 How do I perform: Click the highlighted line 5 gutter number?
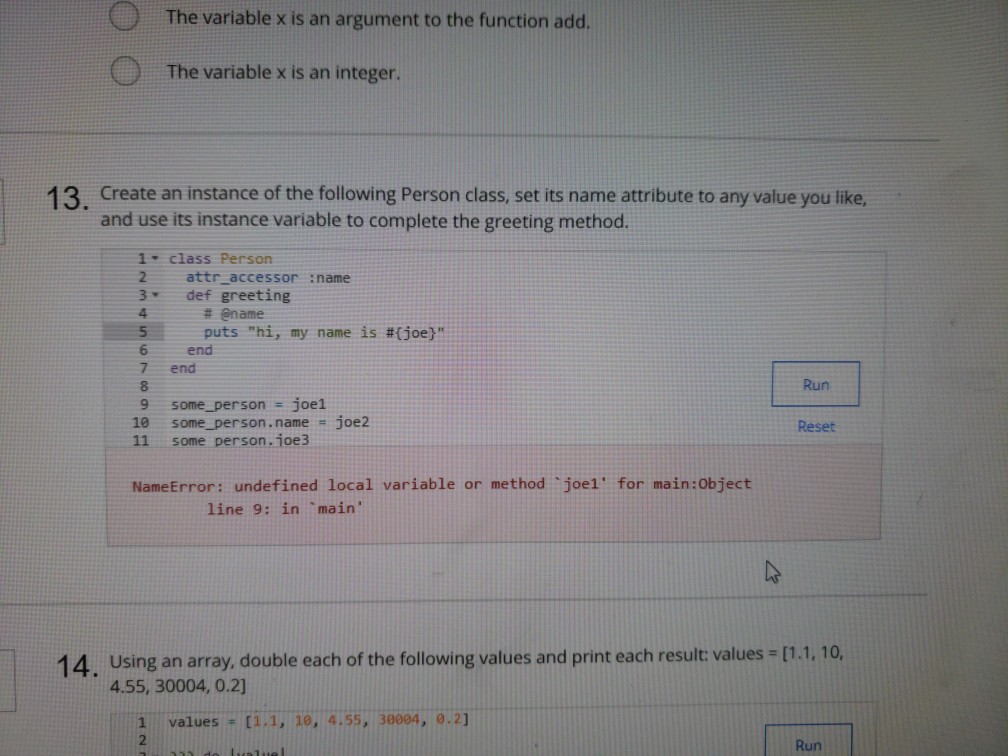pyautogui.click(x=141, y=331)
